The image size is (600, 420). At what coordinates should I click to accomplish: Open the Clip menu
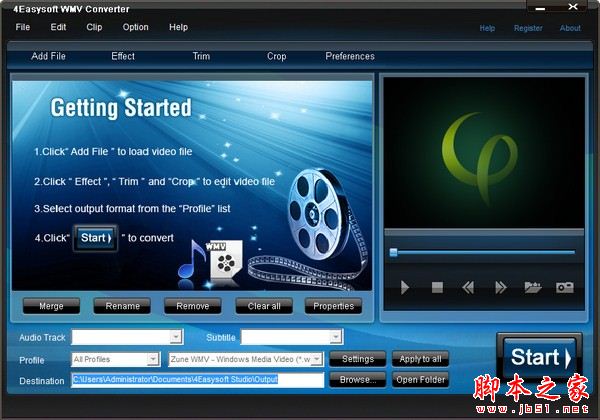coord(94,27)
